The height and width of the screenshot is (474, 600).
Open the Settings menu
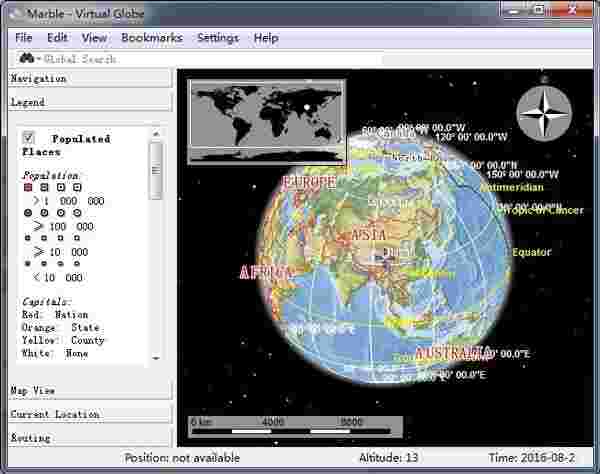(217, 38)
